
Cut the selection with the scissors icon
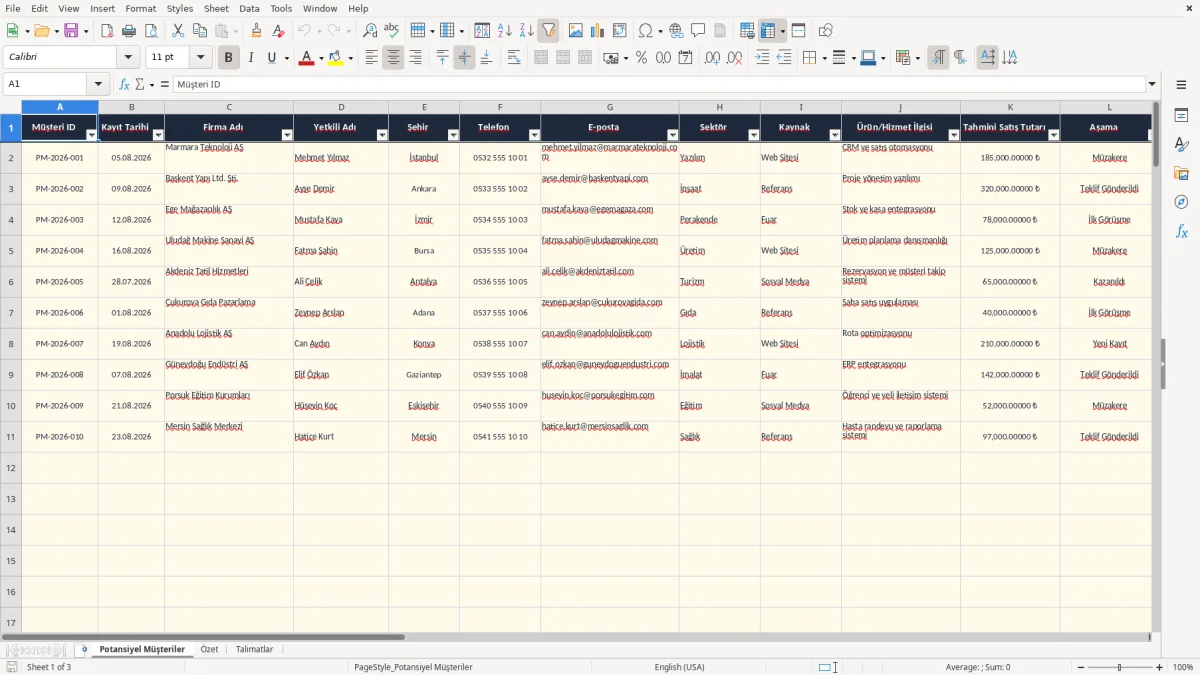pos(178,31)
